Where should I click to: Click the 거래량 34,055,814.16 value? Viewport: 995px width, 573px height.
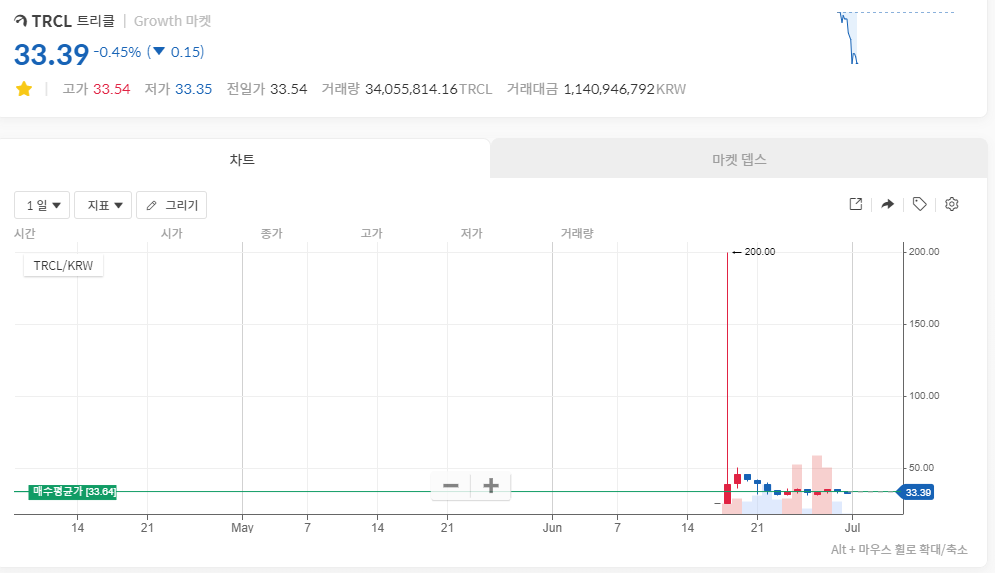[x=411, y=89]
